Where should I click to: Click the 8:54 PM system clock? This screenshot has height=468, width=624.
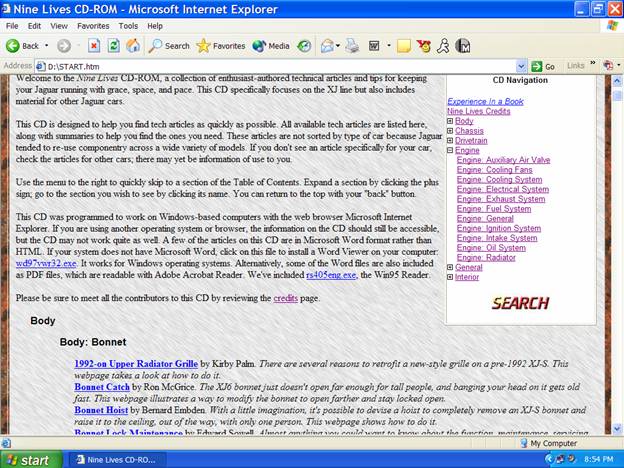point(599,460)
